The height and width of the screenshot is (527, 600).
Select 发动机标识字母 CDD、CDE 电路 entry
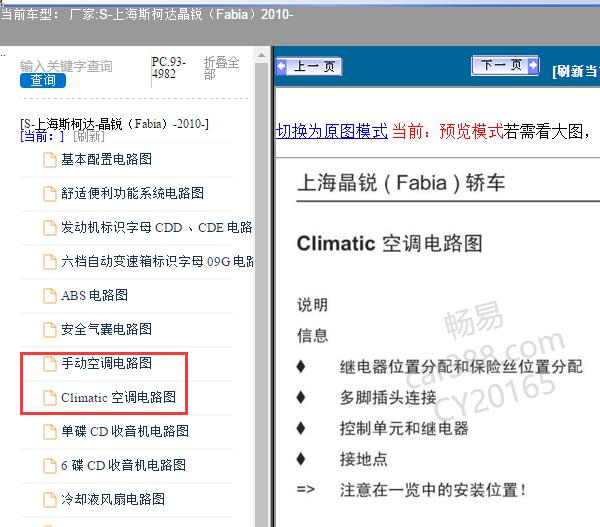click(157, 227)
